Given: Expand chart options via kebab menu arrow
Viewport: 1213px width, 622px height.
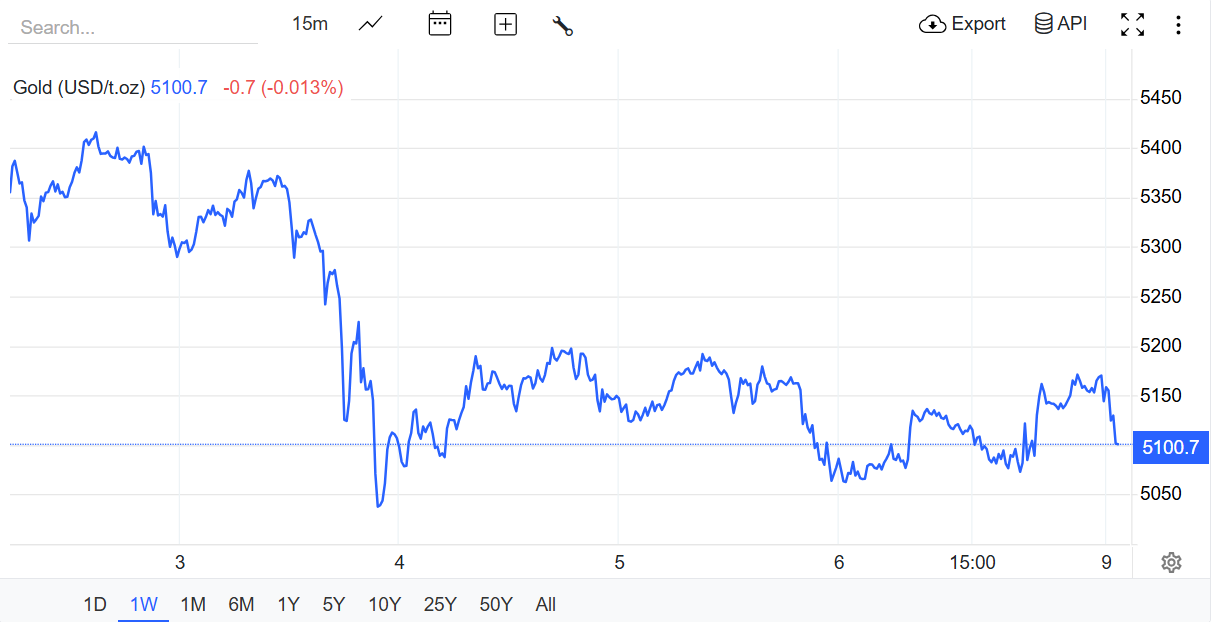Looking at the screenshot, I should pos(1179,24).
